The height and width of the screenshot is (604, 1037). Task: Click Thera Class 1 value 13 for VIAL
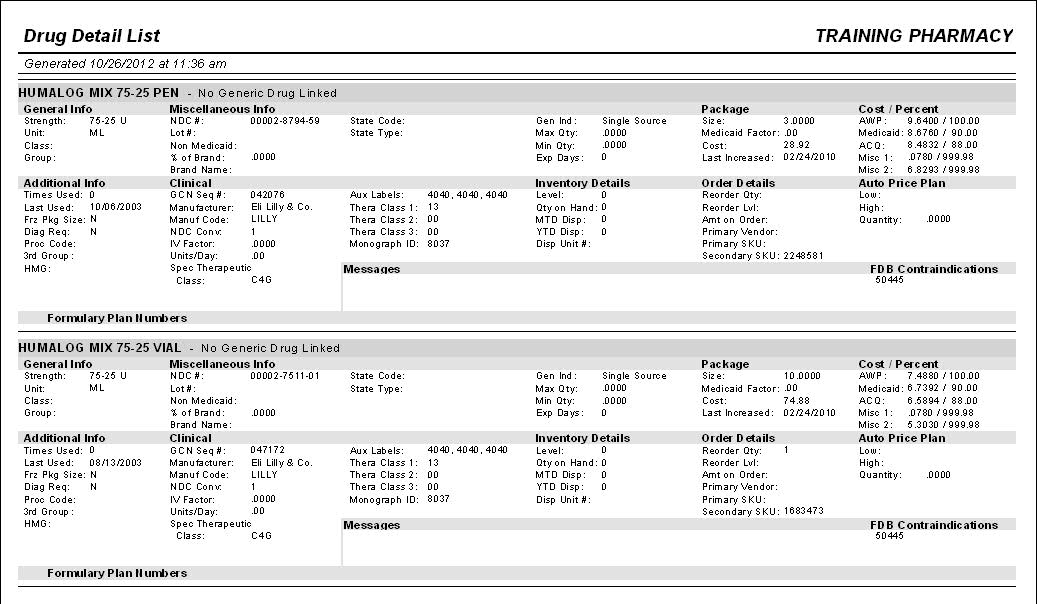[433, 462]
